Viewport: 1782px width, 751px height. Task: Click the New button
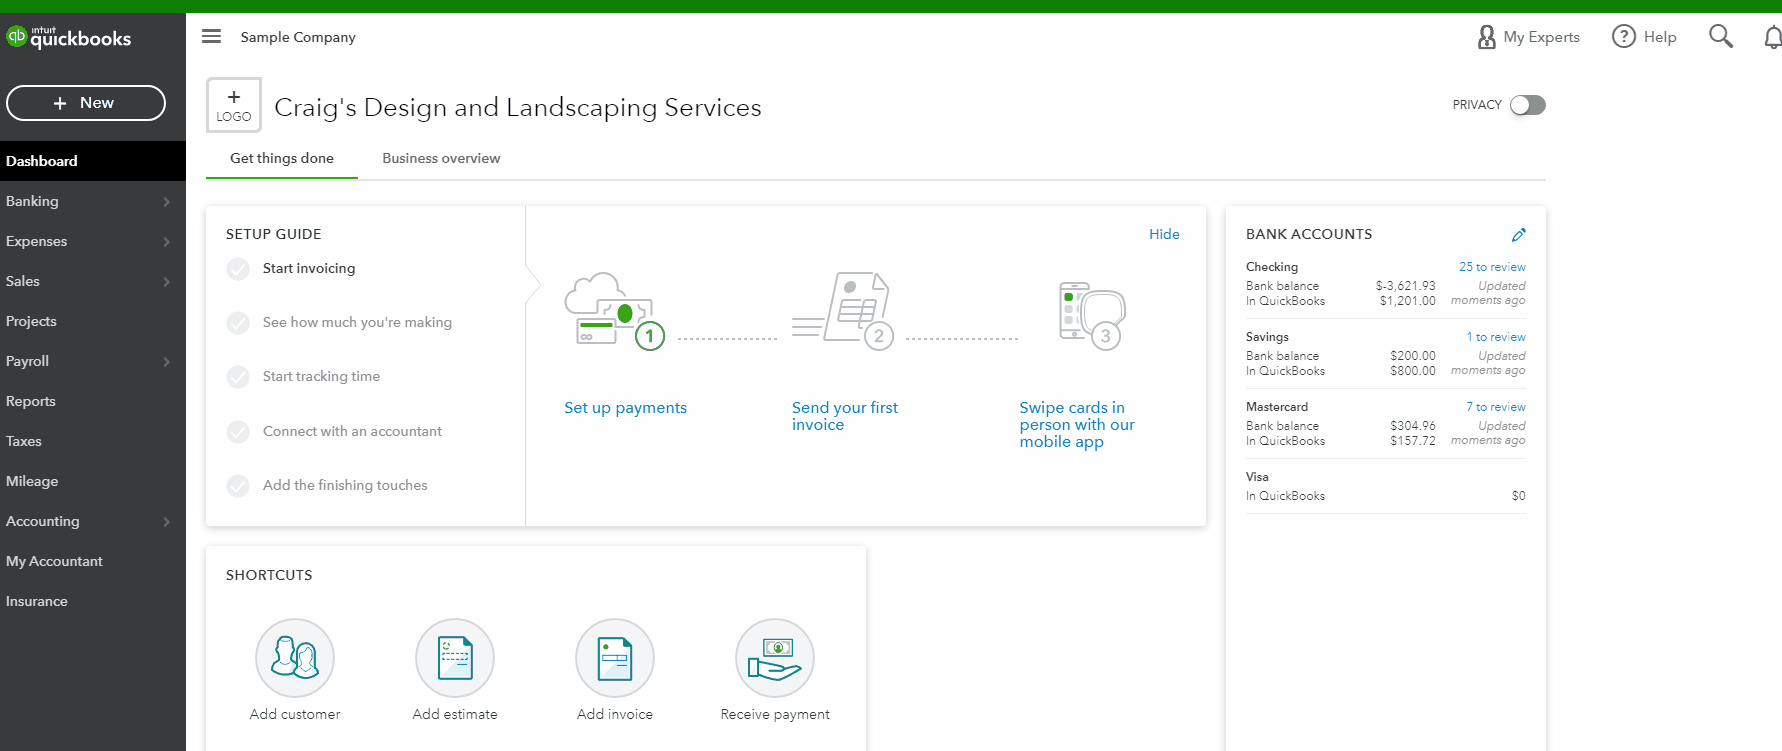[86, 103]
